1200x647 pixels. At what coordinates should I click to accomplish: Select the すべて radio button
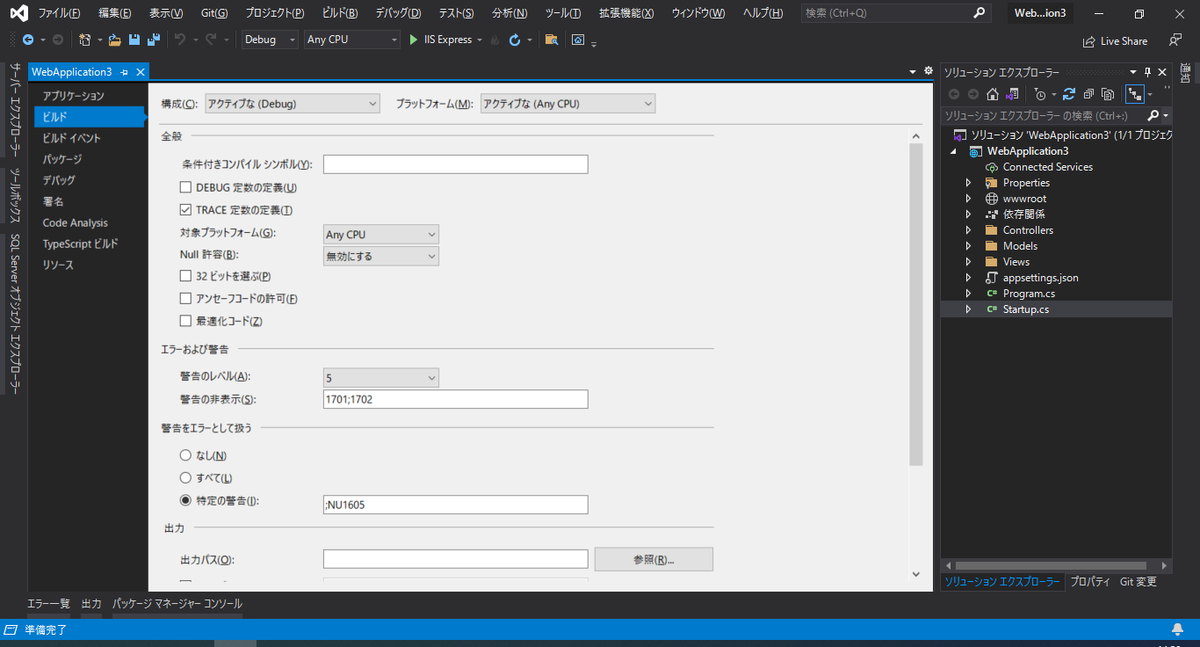(x=185, y=478)
